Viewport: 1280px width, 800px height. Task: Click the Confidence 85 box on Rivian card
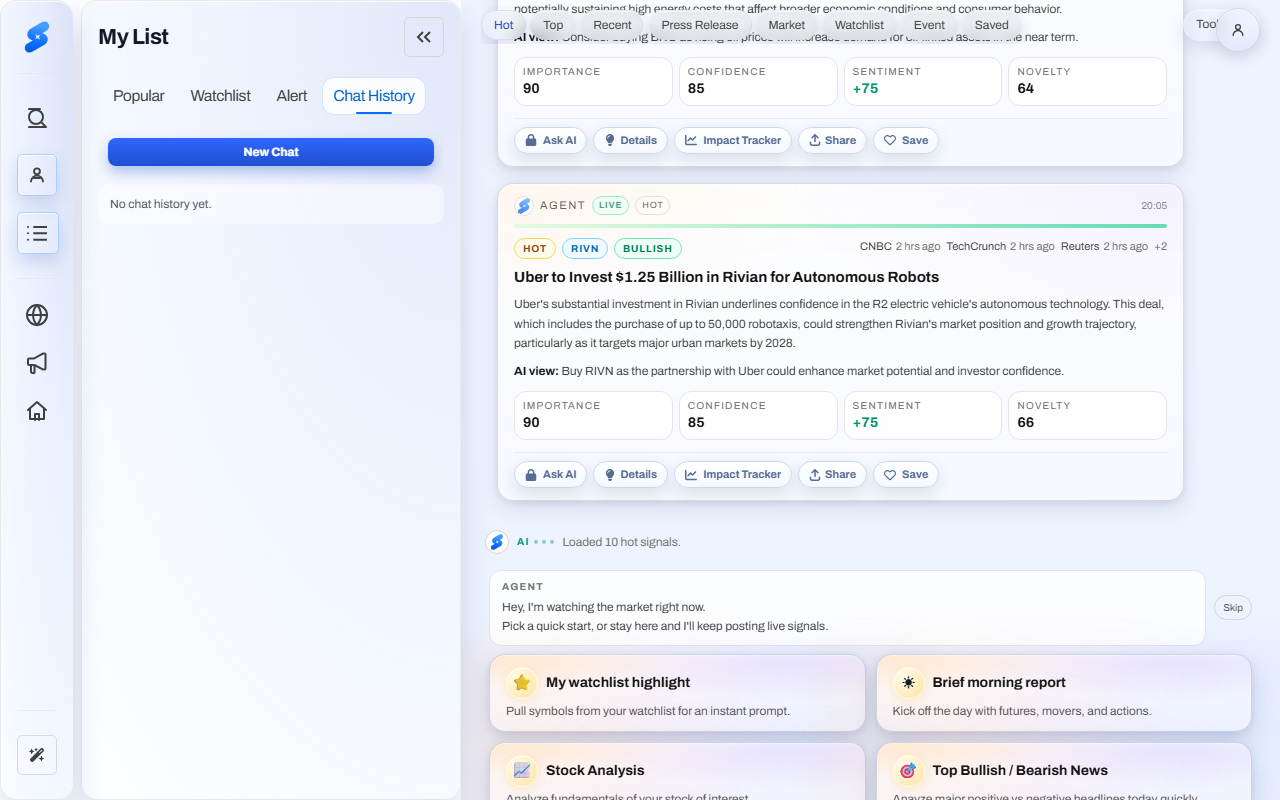[758, 415]
